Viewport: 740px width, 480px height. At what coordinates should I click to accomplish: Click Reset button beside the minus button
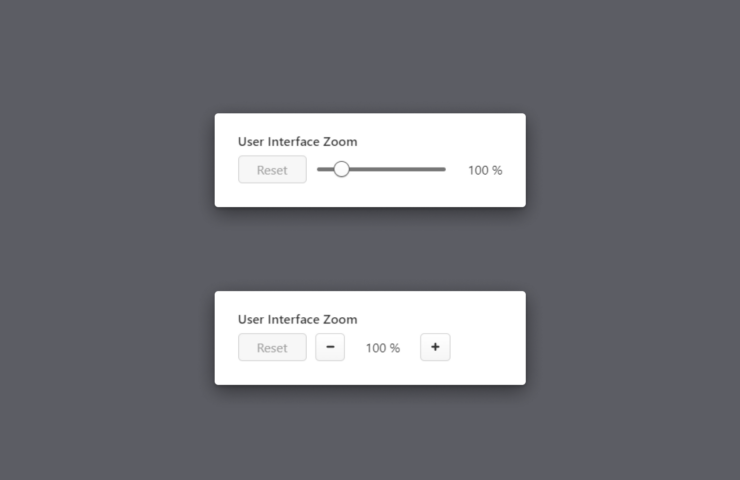click(x=272, y=347)
